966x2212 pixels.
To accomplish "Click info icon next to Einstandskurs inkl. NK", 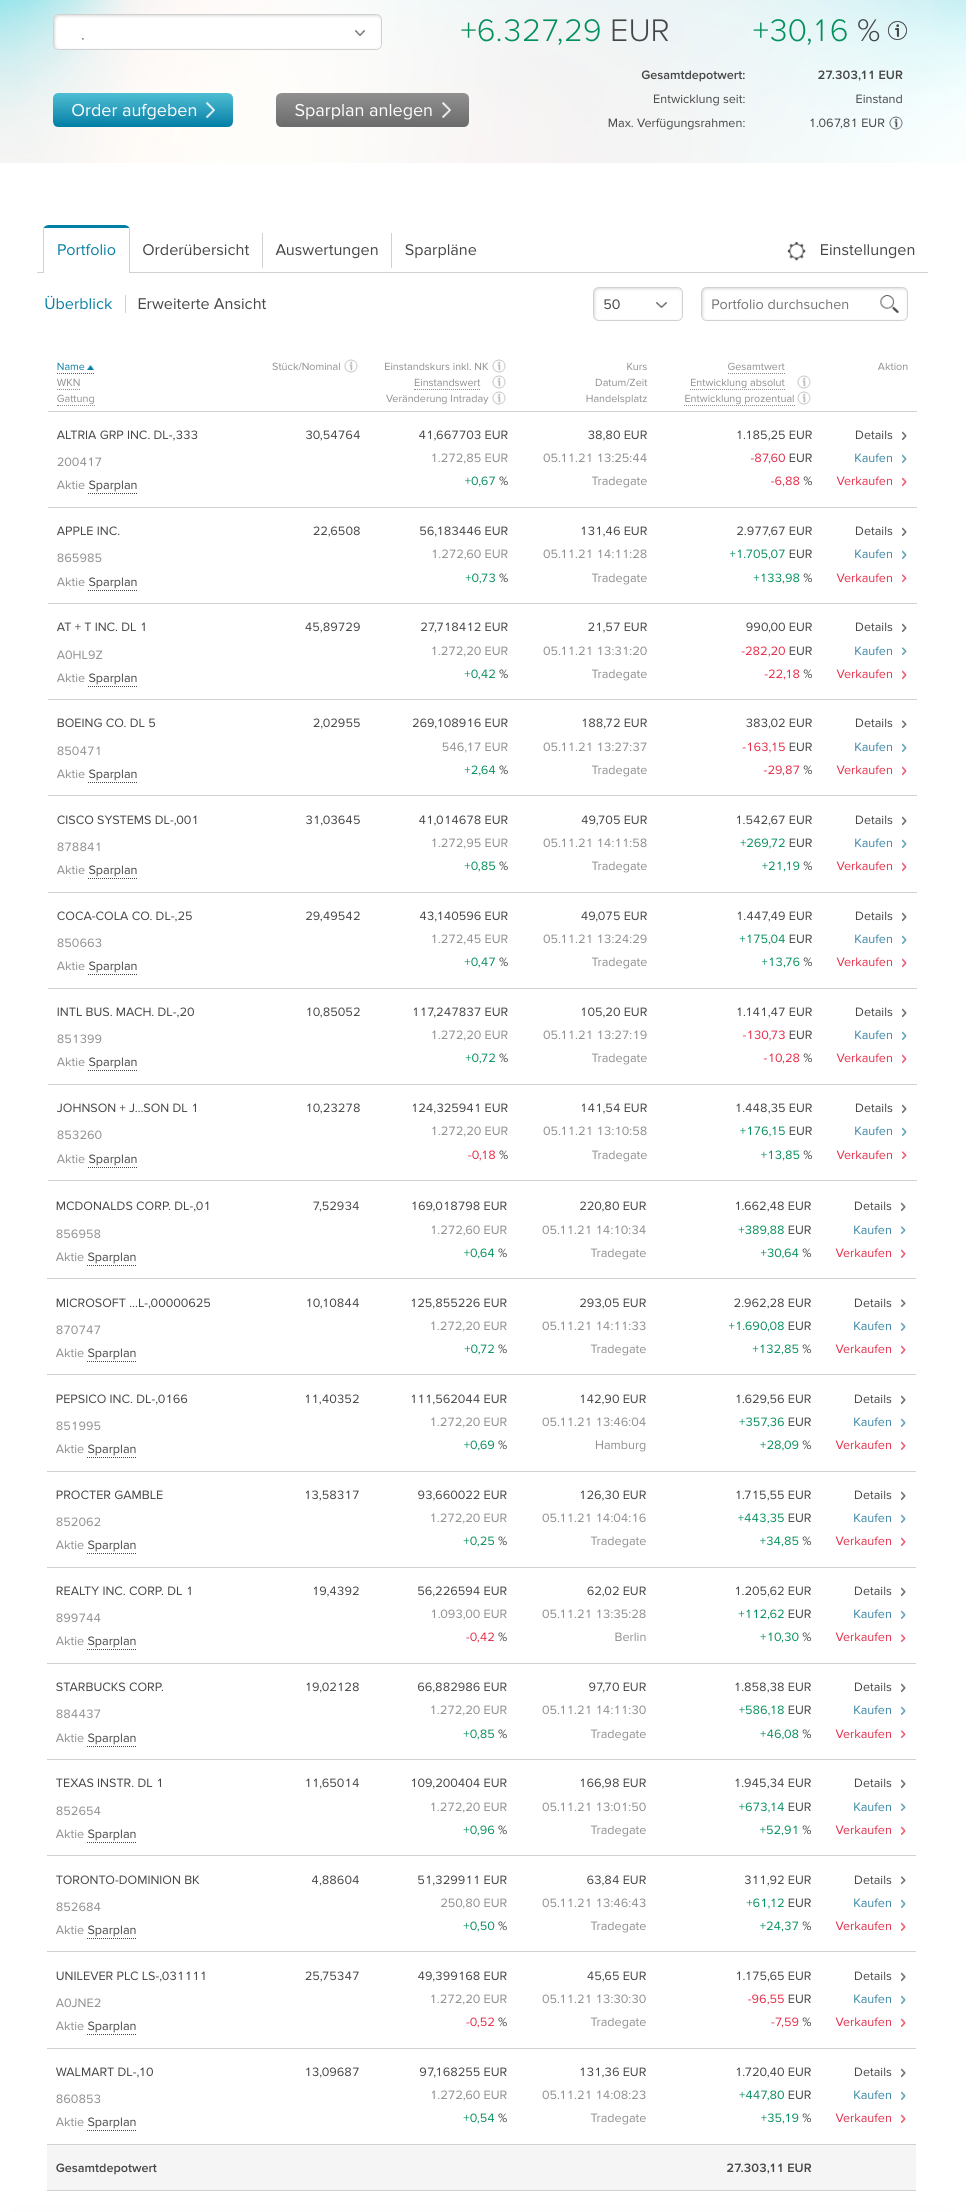I will click(499, 366).
